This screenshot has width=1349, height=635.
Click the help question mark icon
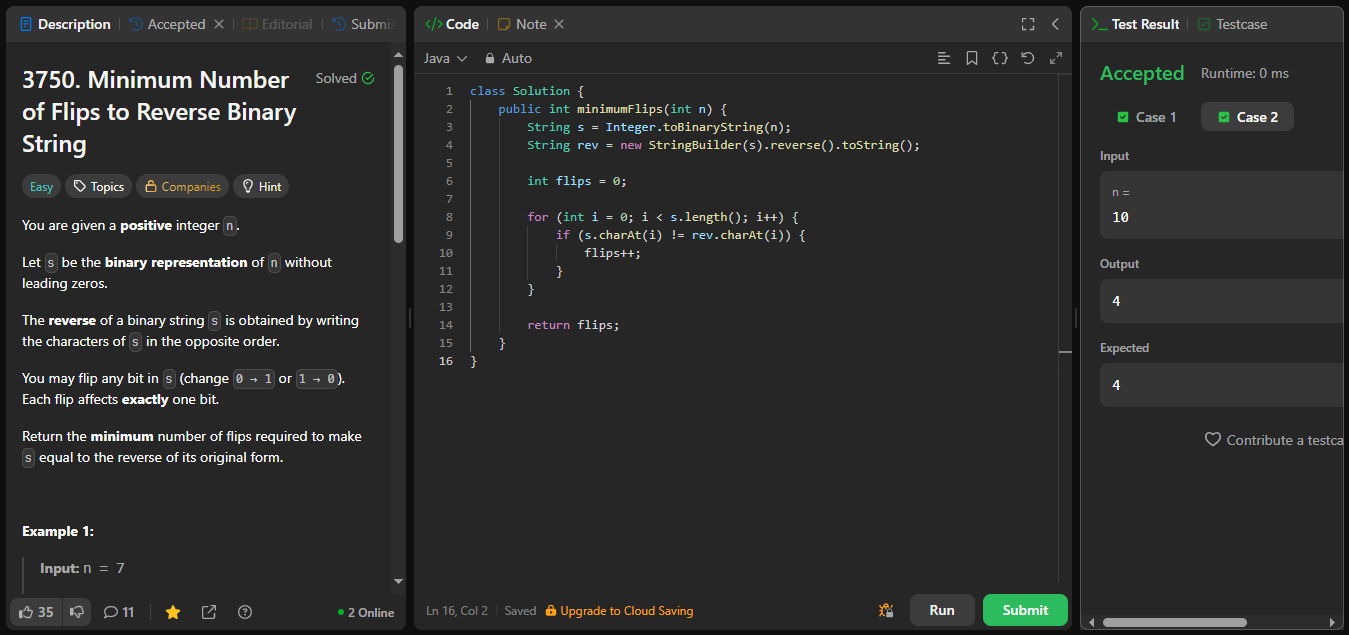(245, 612)
